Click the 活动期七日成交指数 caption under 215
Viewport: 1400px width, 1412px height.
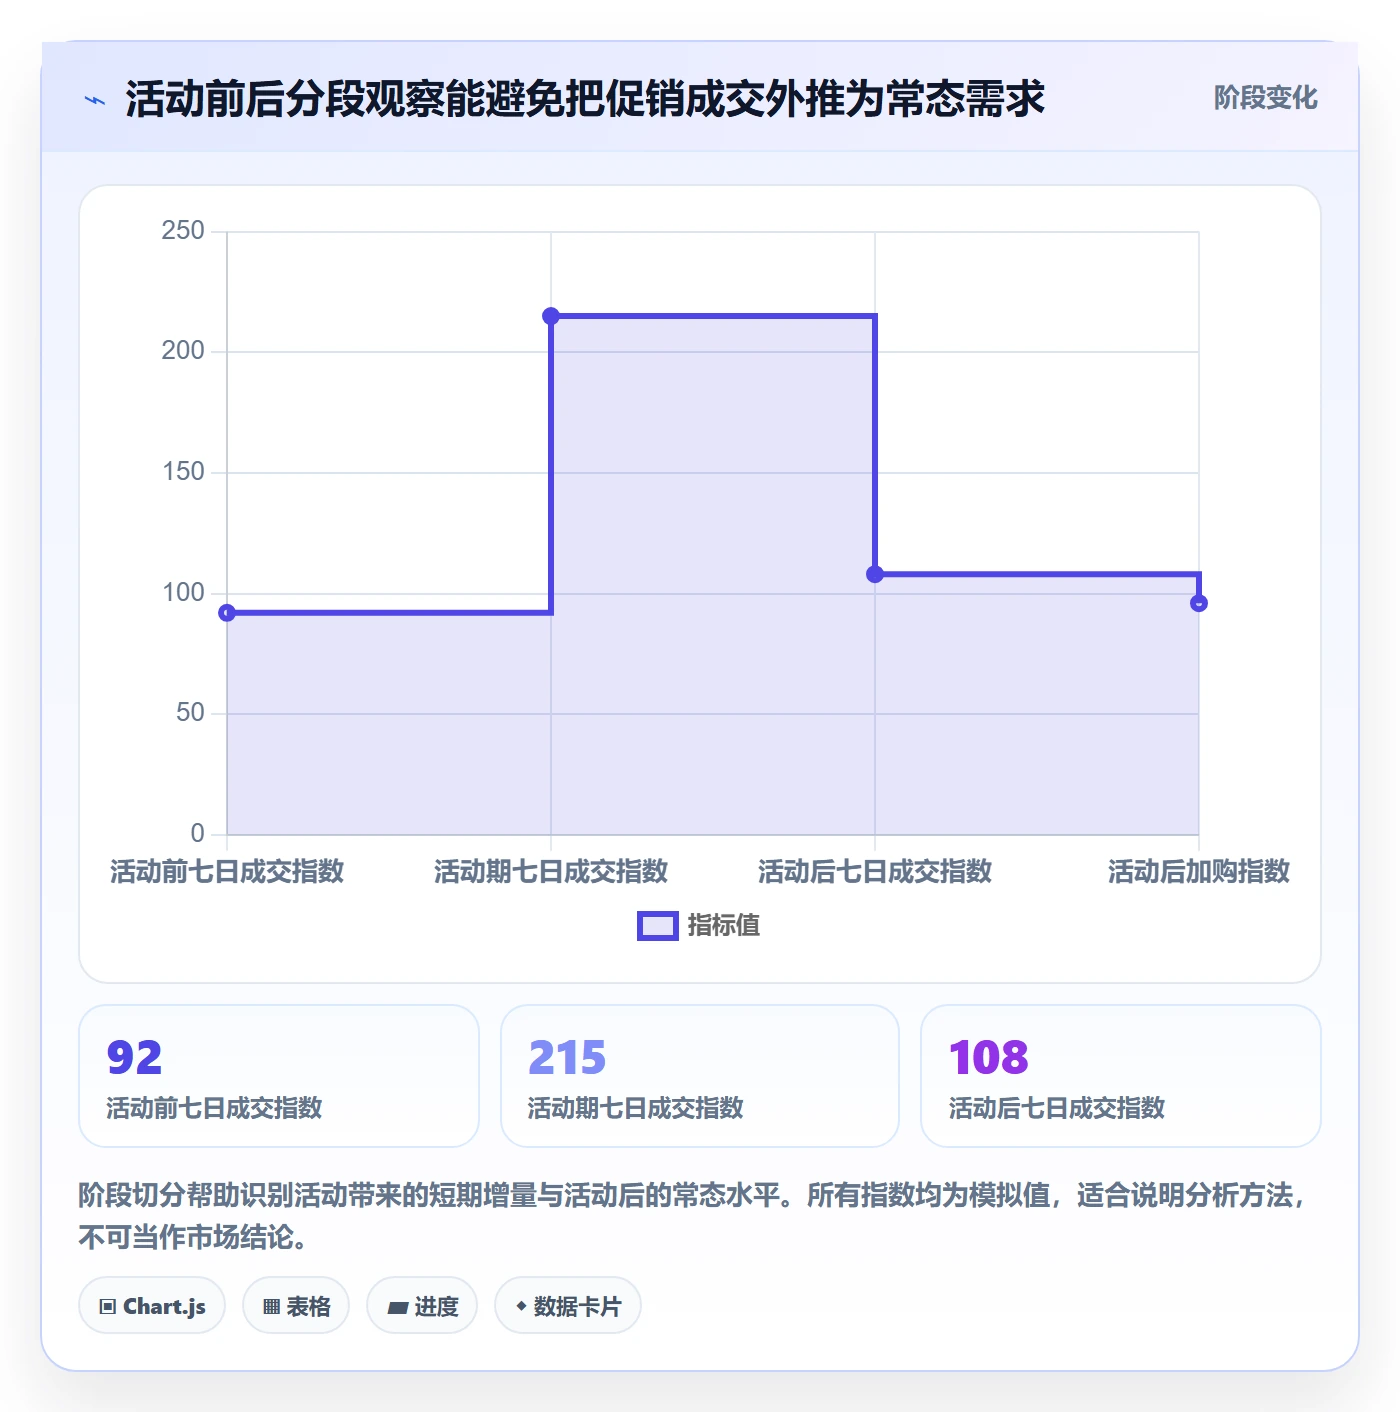(635, 1108)
